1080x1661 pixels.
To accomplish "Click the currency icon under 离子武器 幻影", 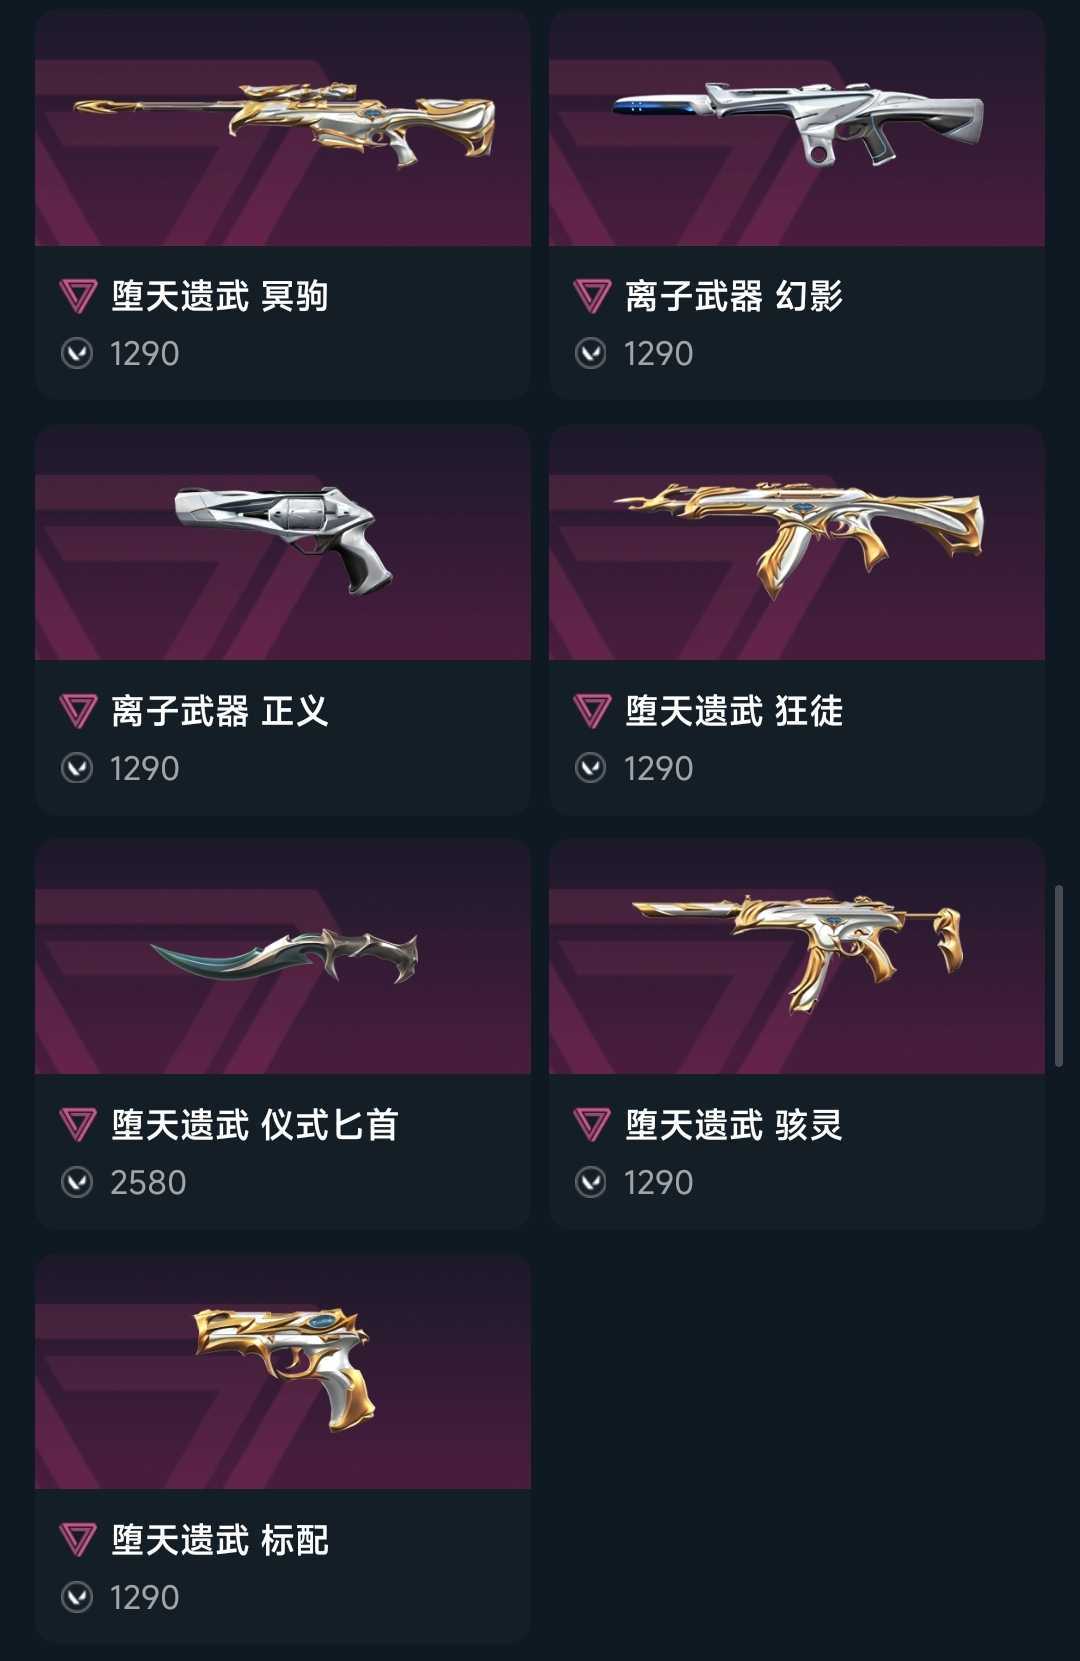I will pos(591,353).
